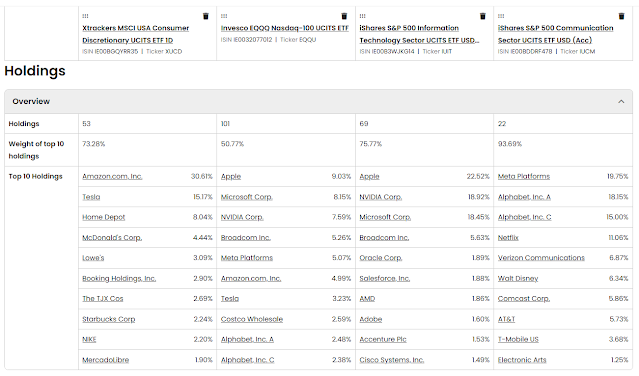The image size is (639, 376).
Task: Delete iShares S&P 500 Communication Sector ETF
Action: pos(621,16)
